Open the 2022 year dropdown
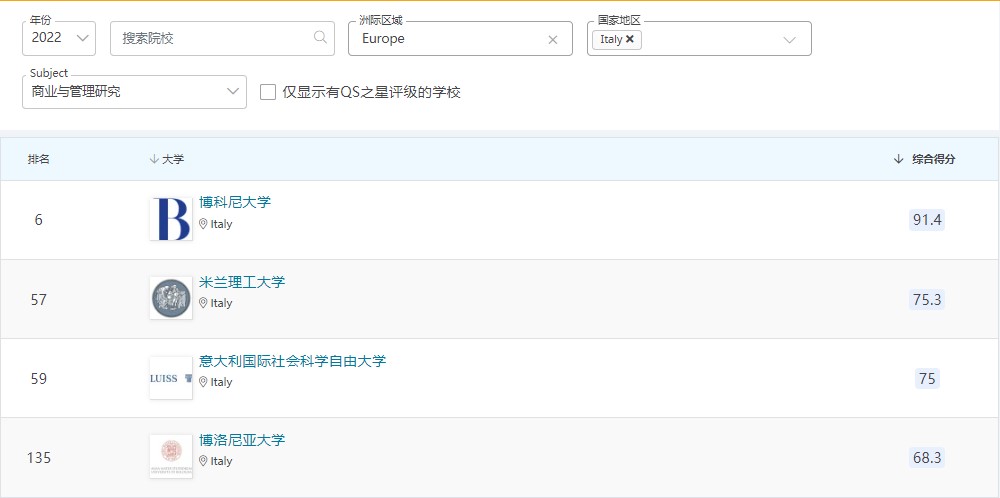Viewport: 1000px width, 498px height. tap(59, 38)
